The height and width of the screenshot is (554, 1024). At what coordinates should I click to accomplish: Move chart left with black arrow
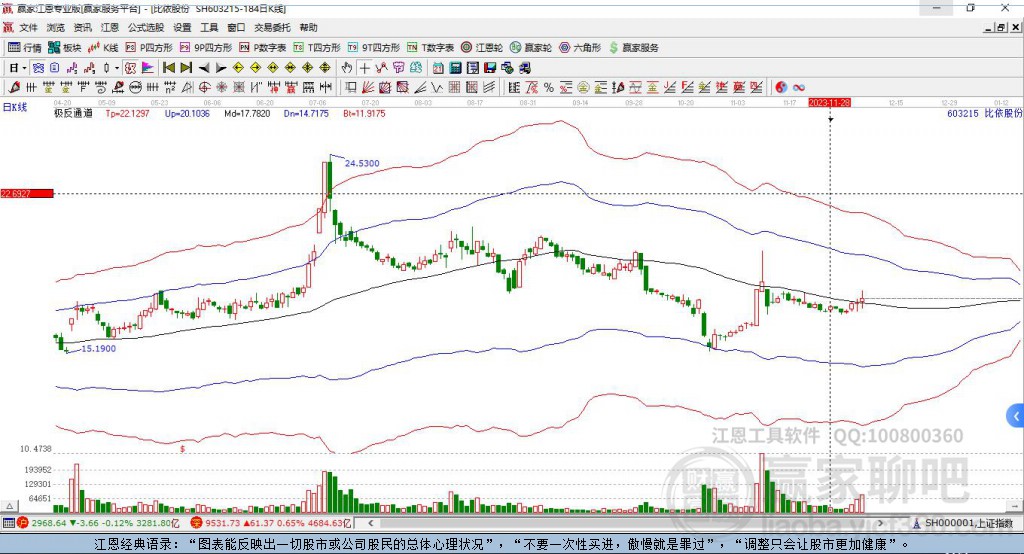tap(204, 68)
